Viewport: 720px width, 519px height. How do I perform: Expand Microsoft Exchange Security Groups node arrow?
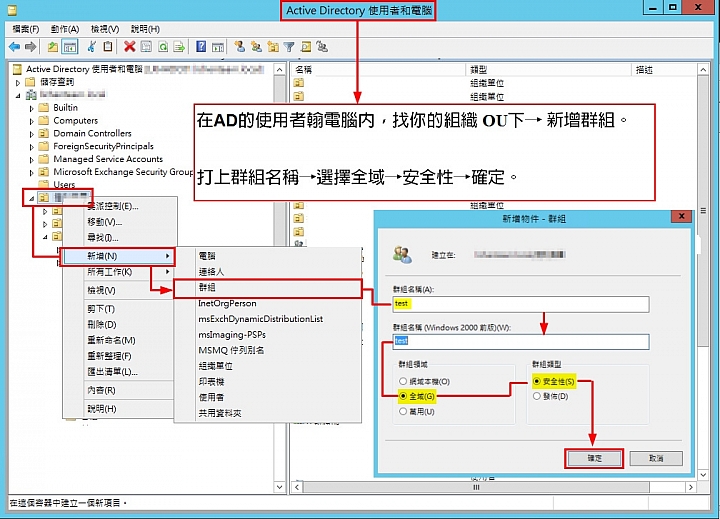point(31,173)
